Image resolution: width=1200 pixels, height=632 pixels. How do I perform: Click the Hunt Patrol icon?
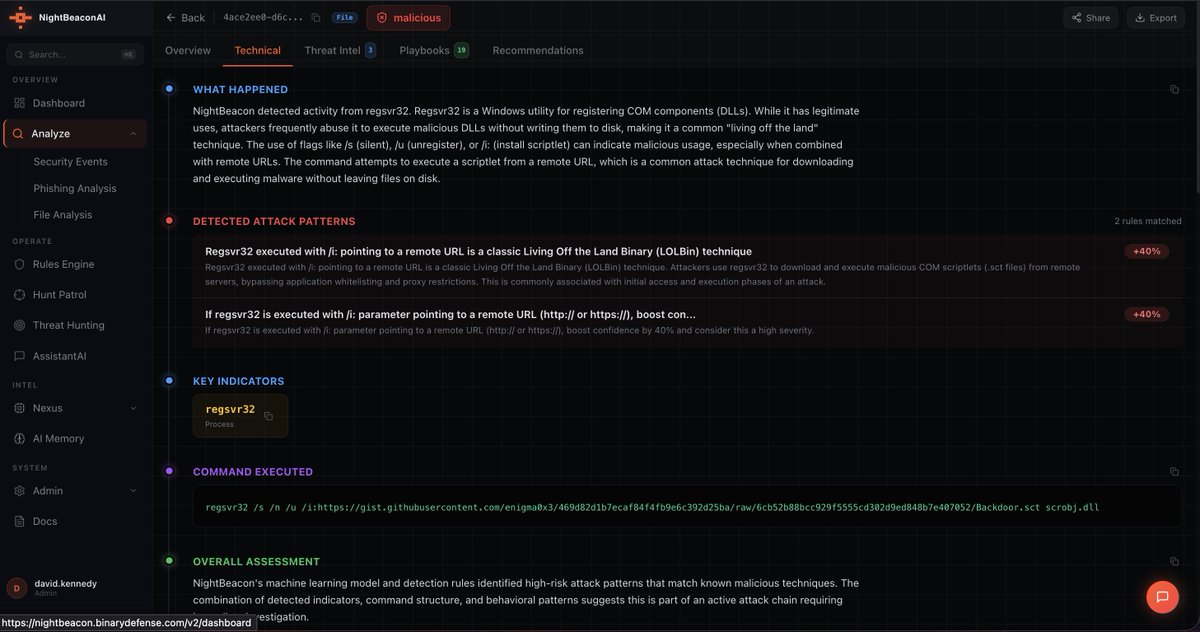coord(20,295)
